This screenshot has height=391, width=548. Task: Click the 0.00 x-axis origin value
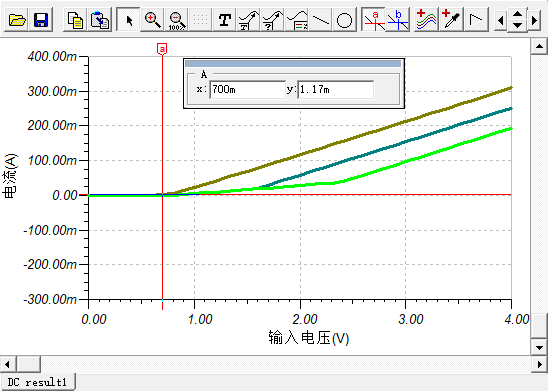point(94,319)
